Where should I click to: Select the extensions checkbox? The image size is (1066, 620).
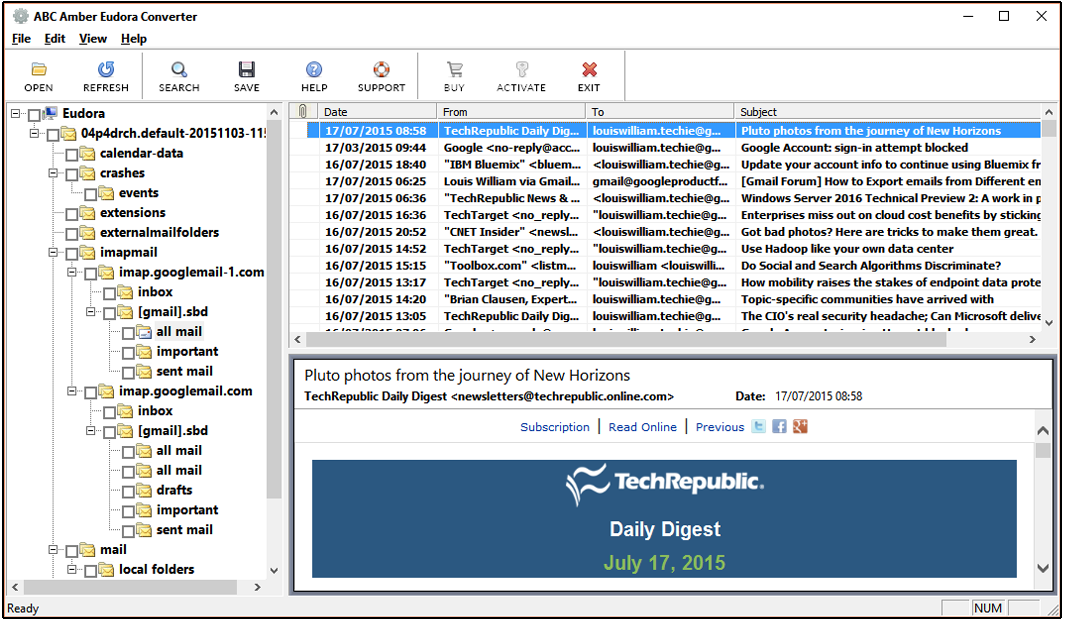[71, 214]
